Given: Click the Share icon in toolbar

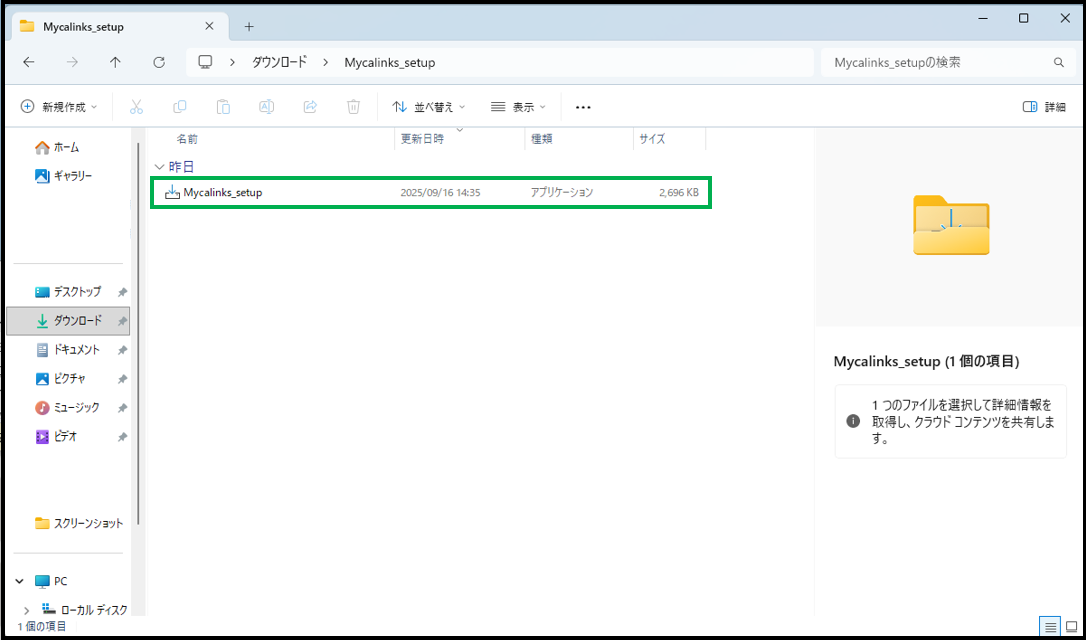Looking at the screenshot, I should (x=310, y=107).
